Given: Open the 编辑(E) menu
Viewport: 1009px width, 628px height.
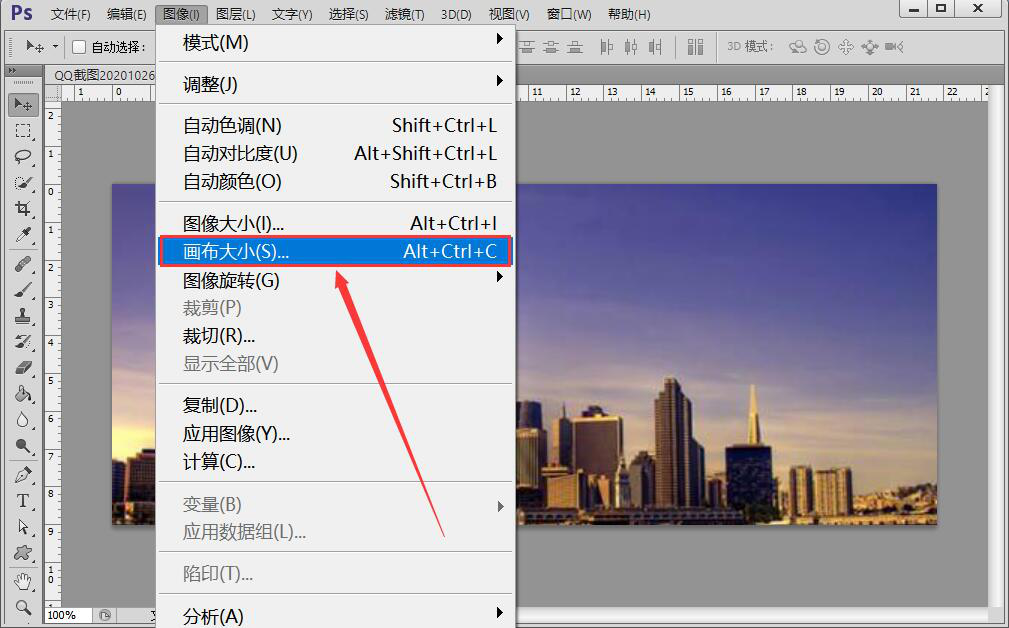Looking at the screenshot, I should pyautogui.click(x=126, y=14).
